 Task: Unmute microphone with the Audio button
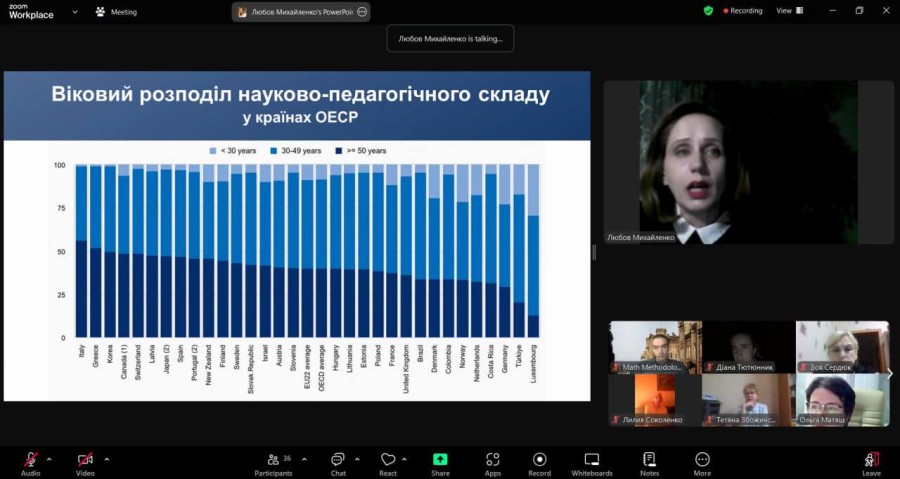click(x=30, y=464)
